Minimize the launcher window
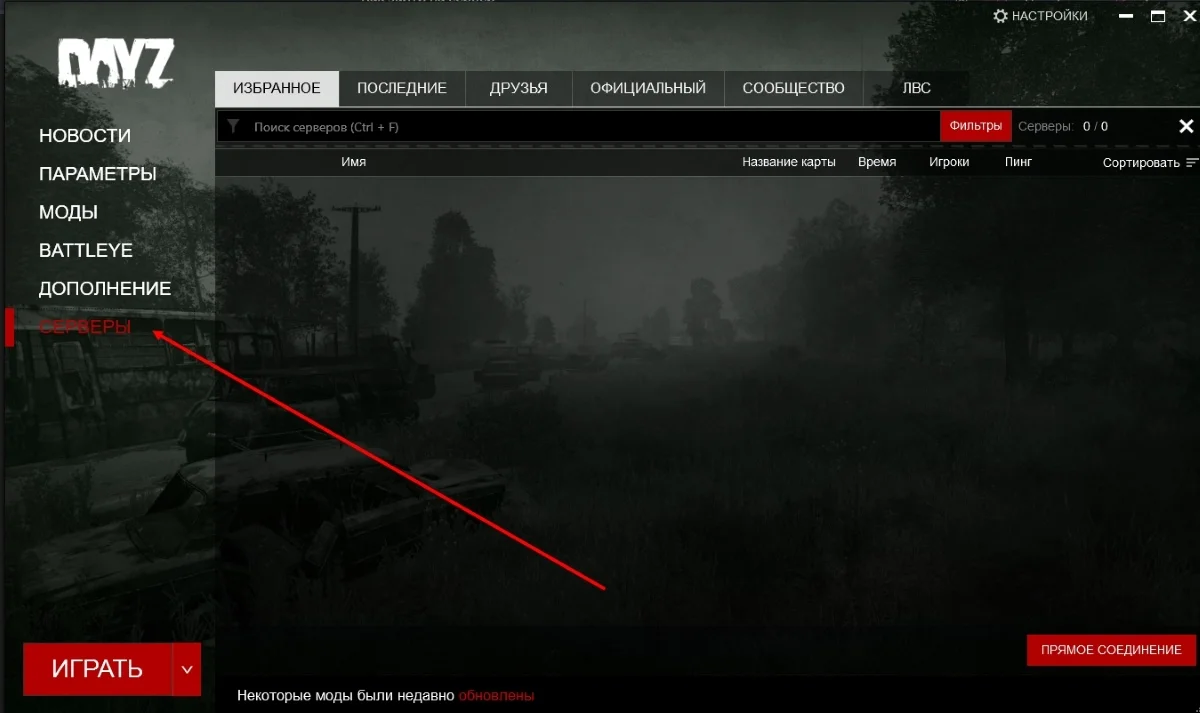This screenshot has width=1200, height=713. (x=1128, y=16)
